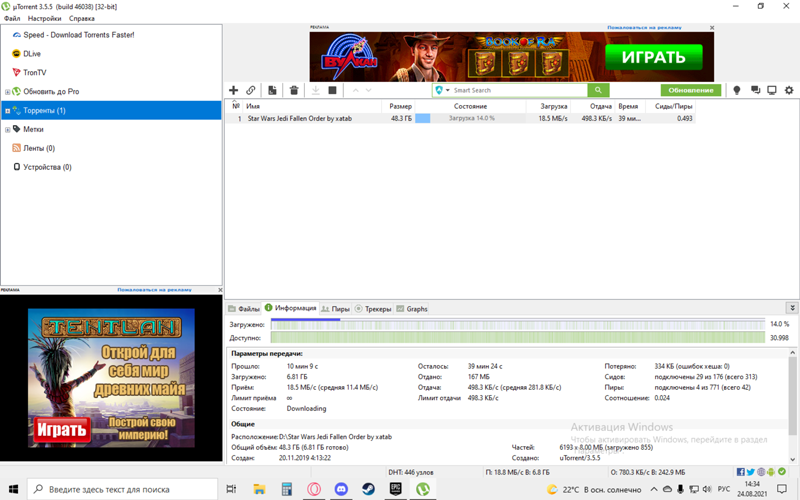Click the green network OK checkmark icon
This screenshot has width=800, height=500.
click(x=782, y=472)
